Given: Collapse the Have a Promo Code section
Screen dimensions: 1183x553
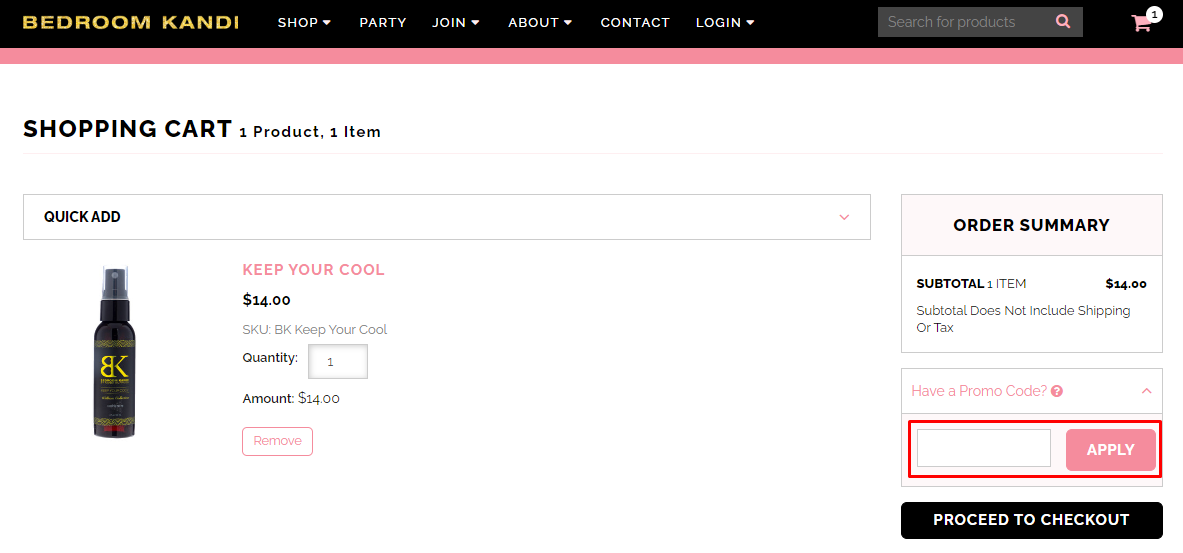Looking at the screenshot, I should 1146,391.
